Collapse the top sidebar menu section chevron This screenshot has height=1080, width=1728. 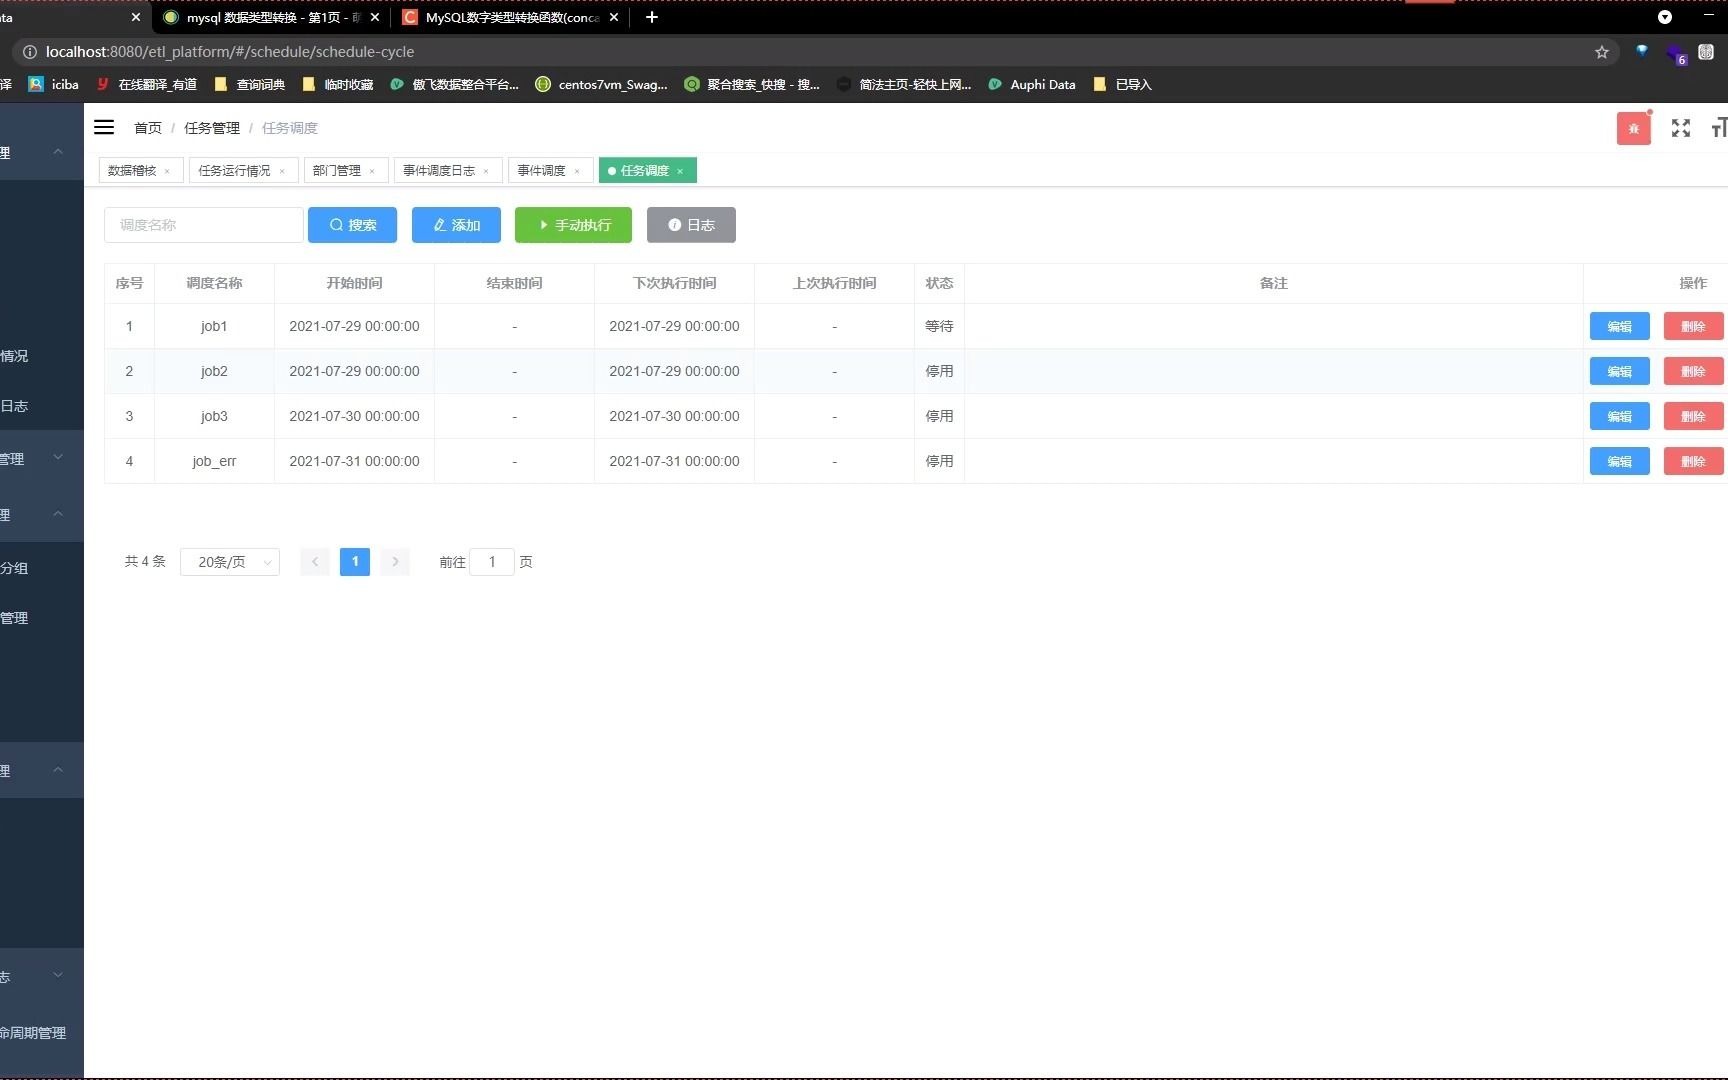(58, 152)
